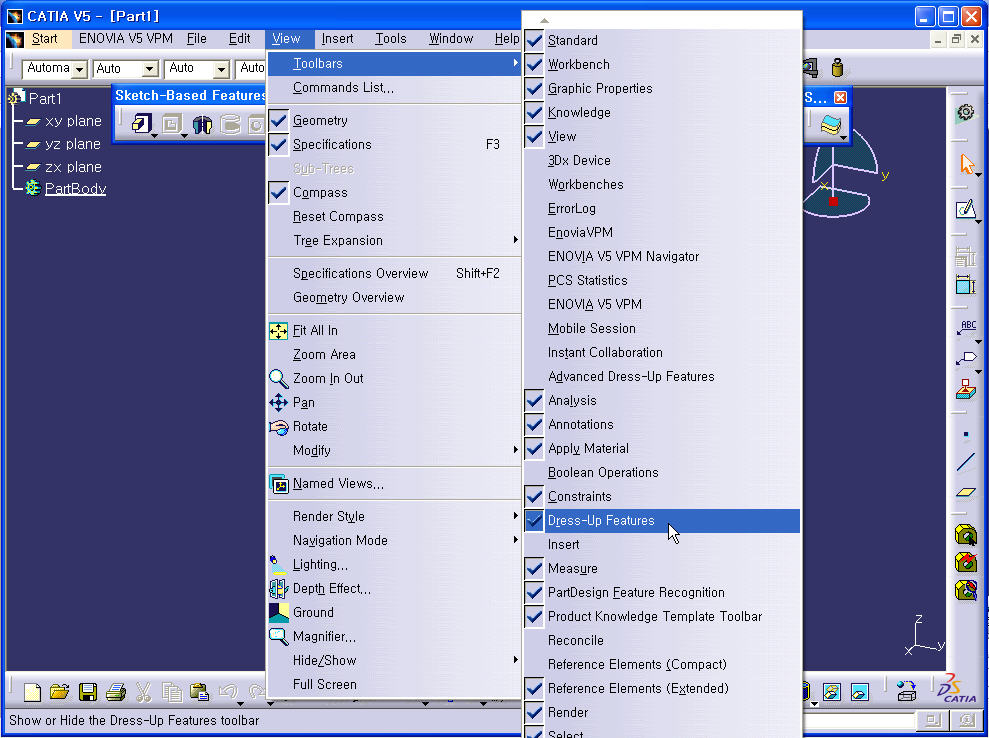Screen dimensions: 989x738
Task: Select PartBody in the specification tree
Action: tap(75, 189)
